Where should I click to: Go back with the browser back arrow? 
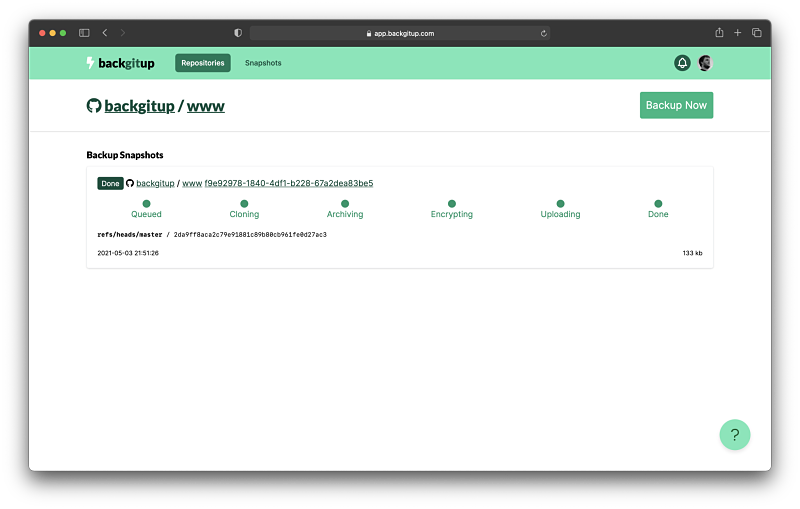point(105,33)
